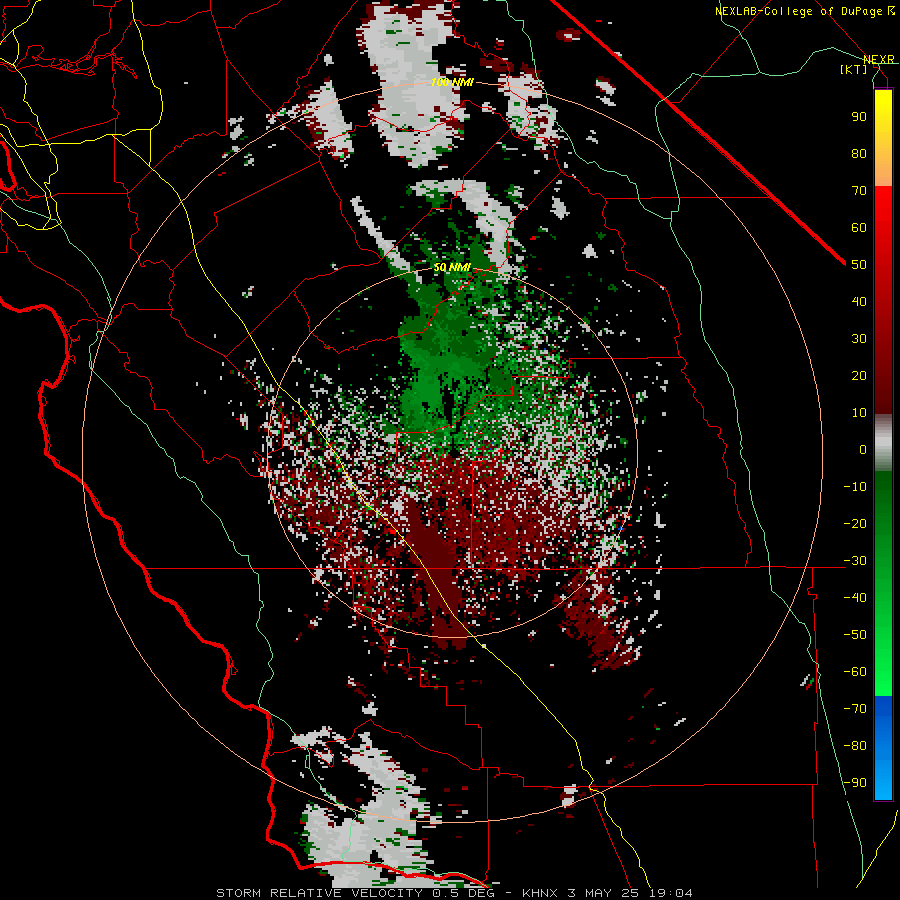This screenshot has height=900, width=900.
Task: Click the NEXR label above the color scale
Action: tap(879, 60)
